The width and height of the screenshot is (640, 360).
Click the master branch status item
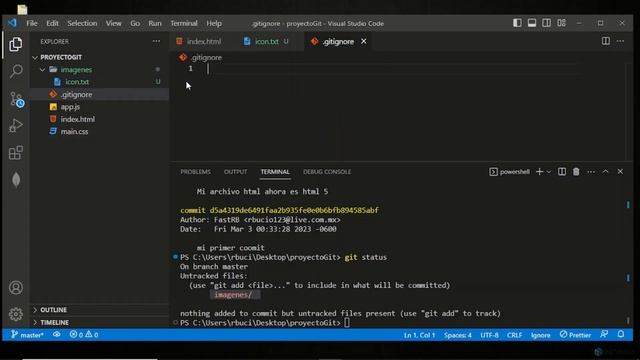click(27, 335)
